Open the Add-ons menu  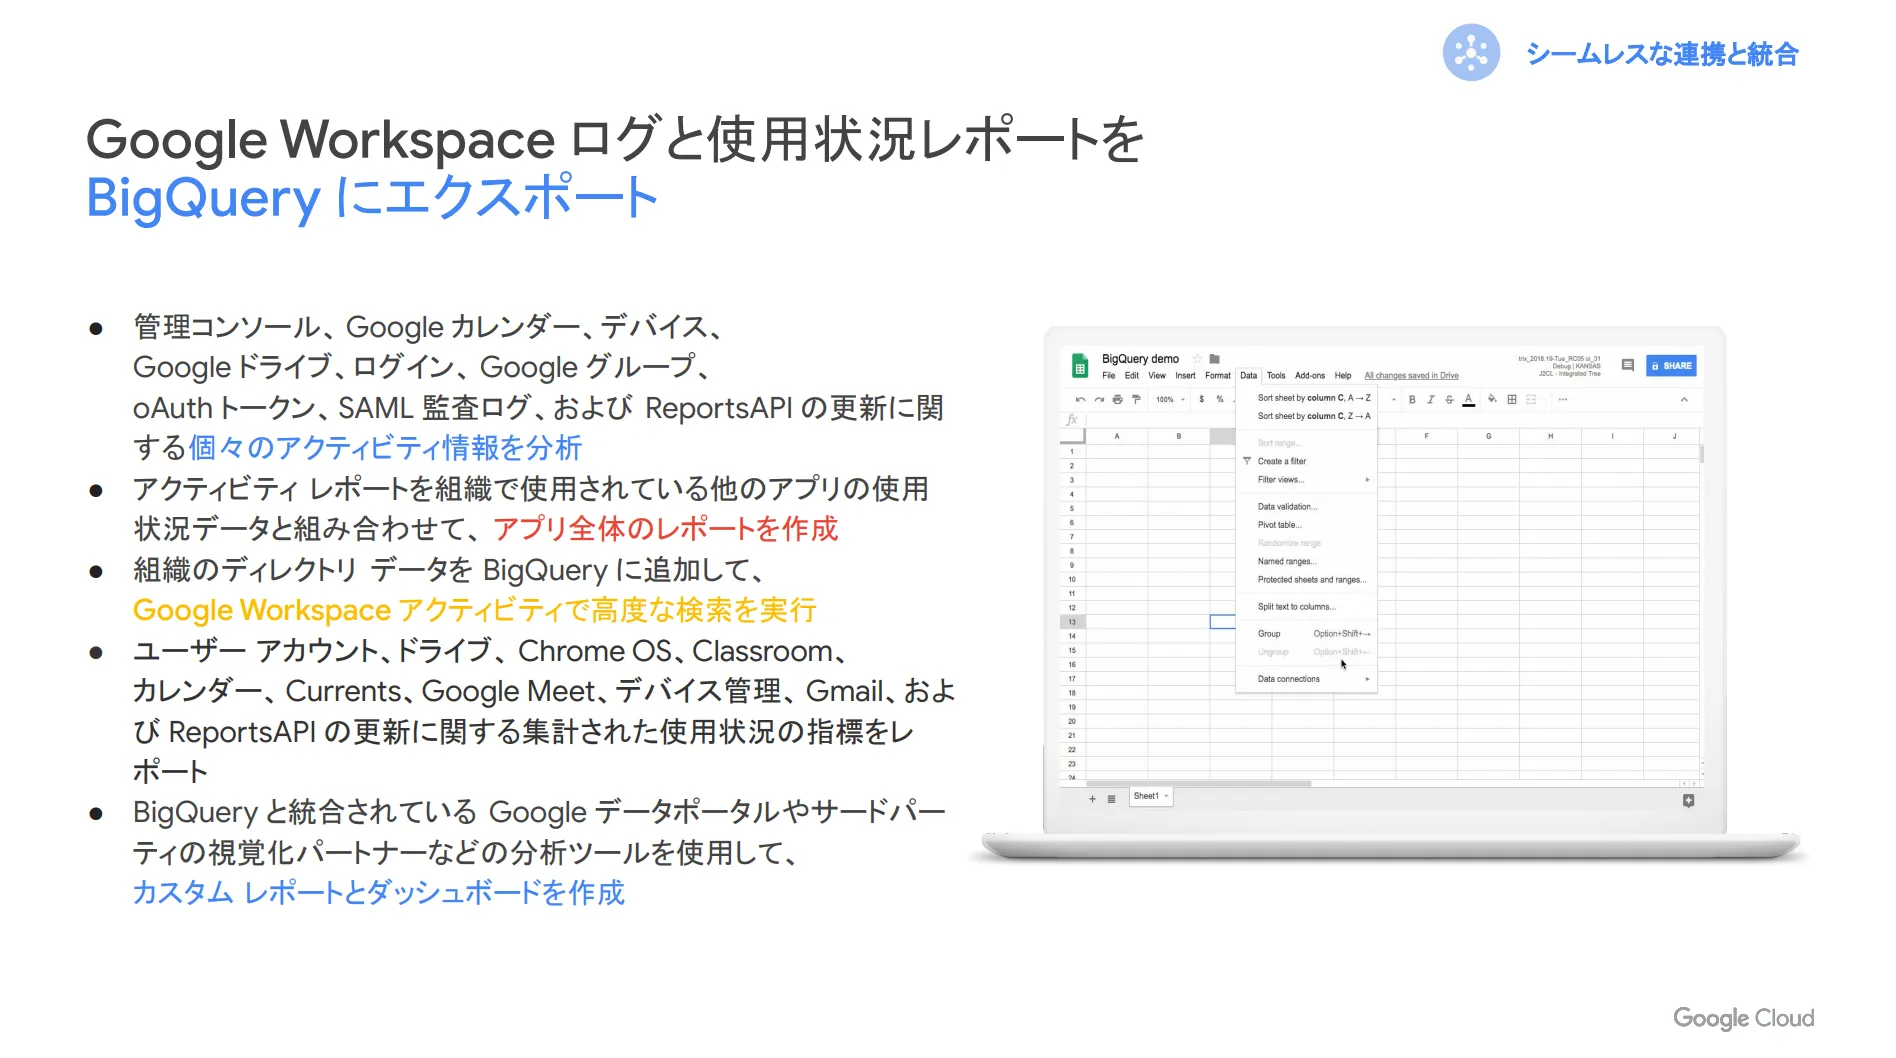click(x=1310, y=376)
